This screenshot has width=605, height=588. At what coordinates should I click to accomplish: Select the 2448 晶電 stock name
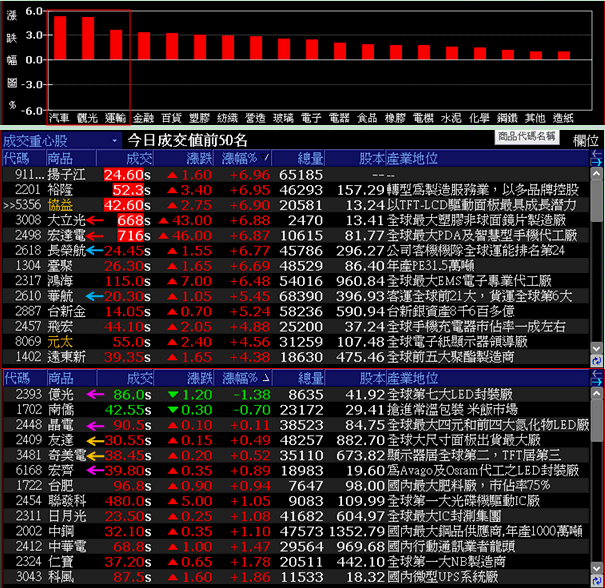coord(61,425)
